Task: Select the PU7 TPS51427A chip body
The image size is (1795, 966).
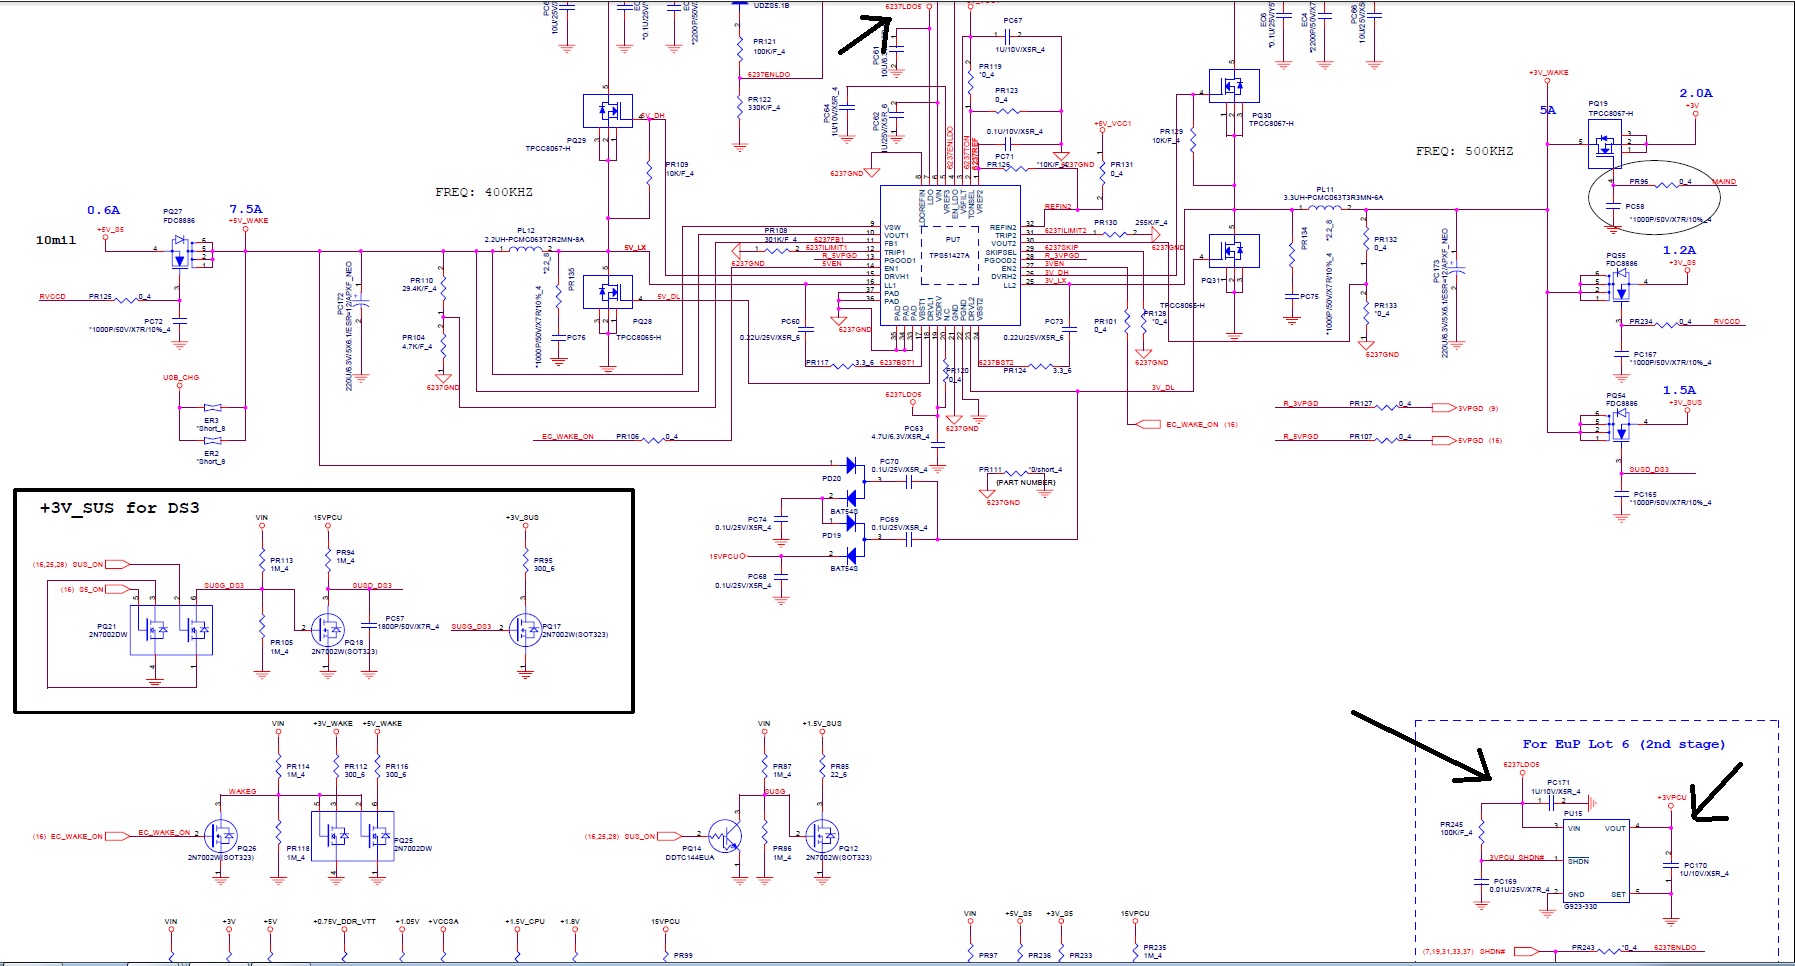Action: click(950, 255)
